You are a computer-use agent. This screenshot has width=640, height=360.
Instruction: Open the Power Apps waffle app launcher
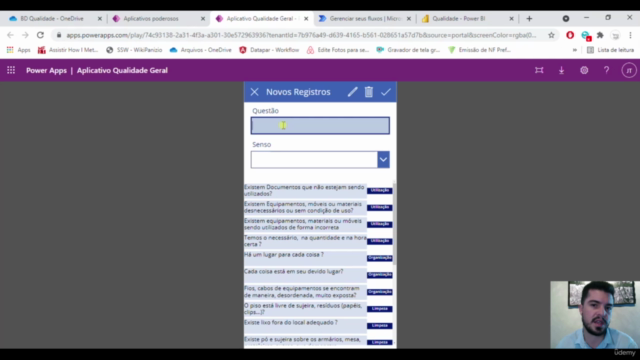(x=11, y=70)
